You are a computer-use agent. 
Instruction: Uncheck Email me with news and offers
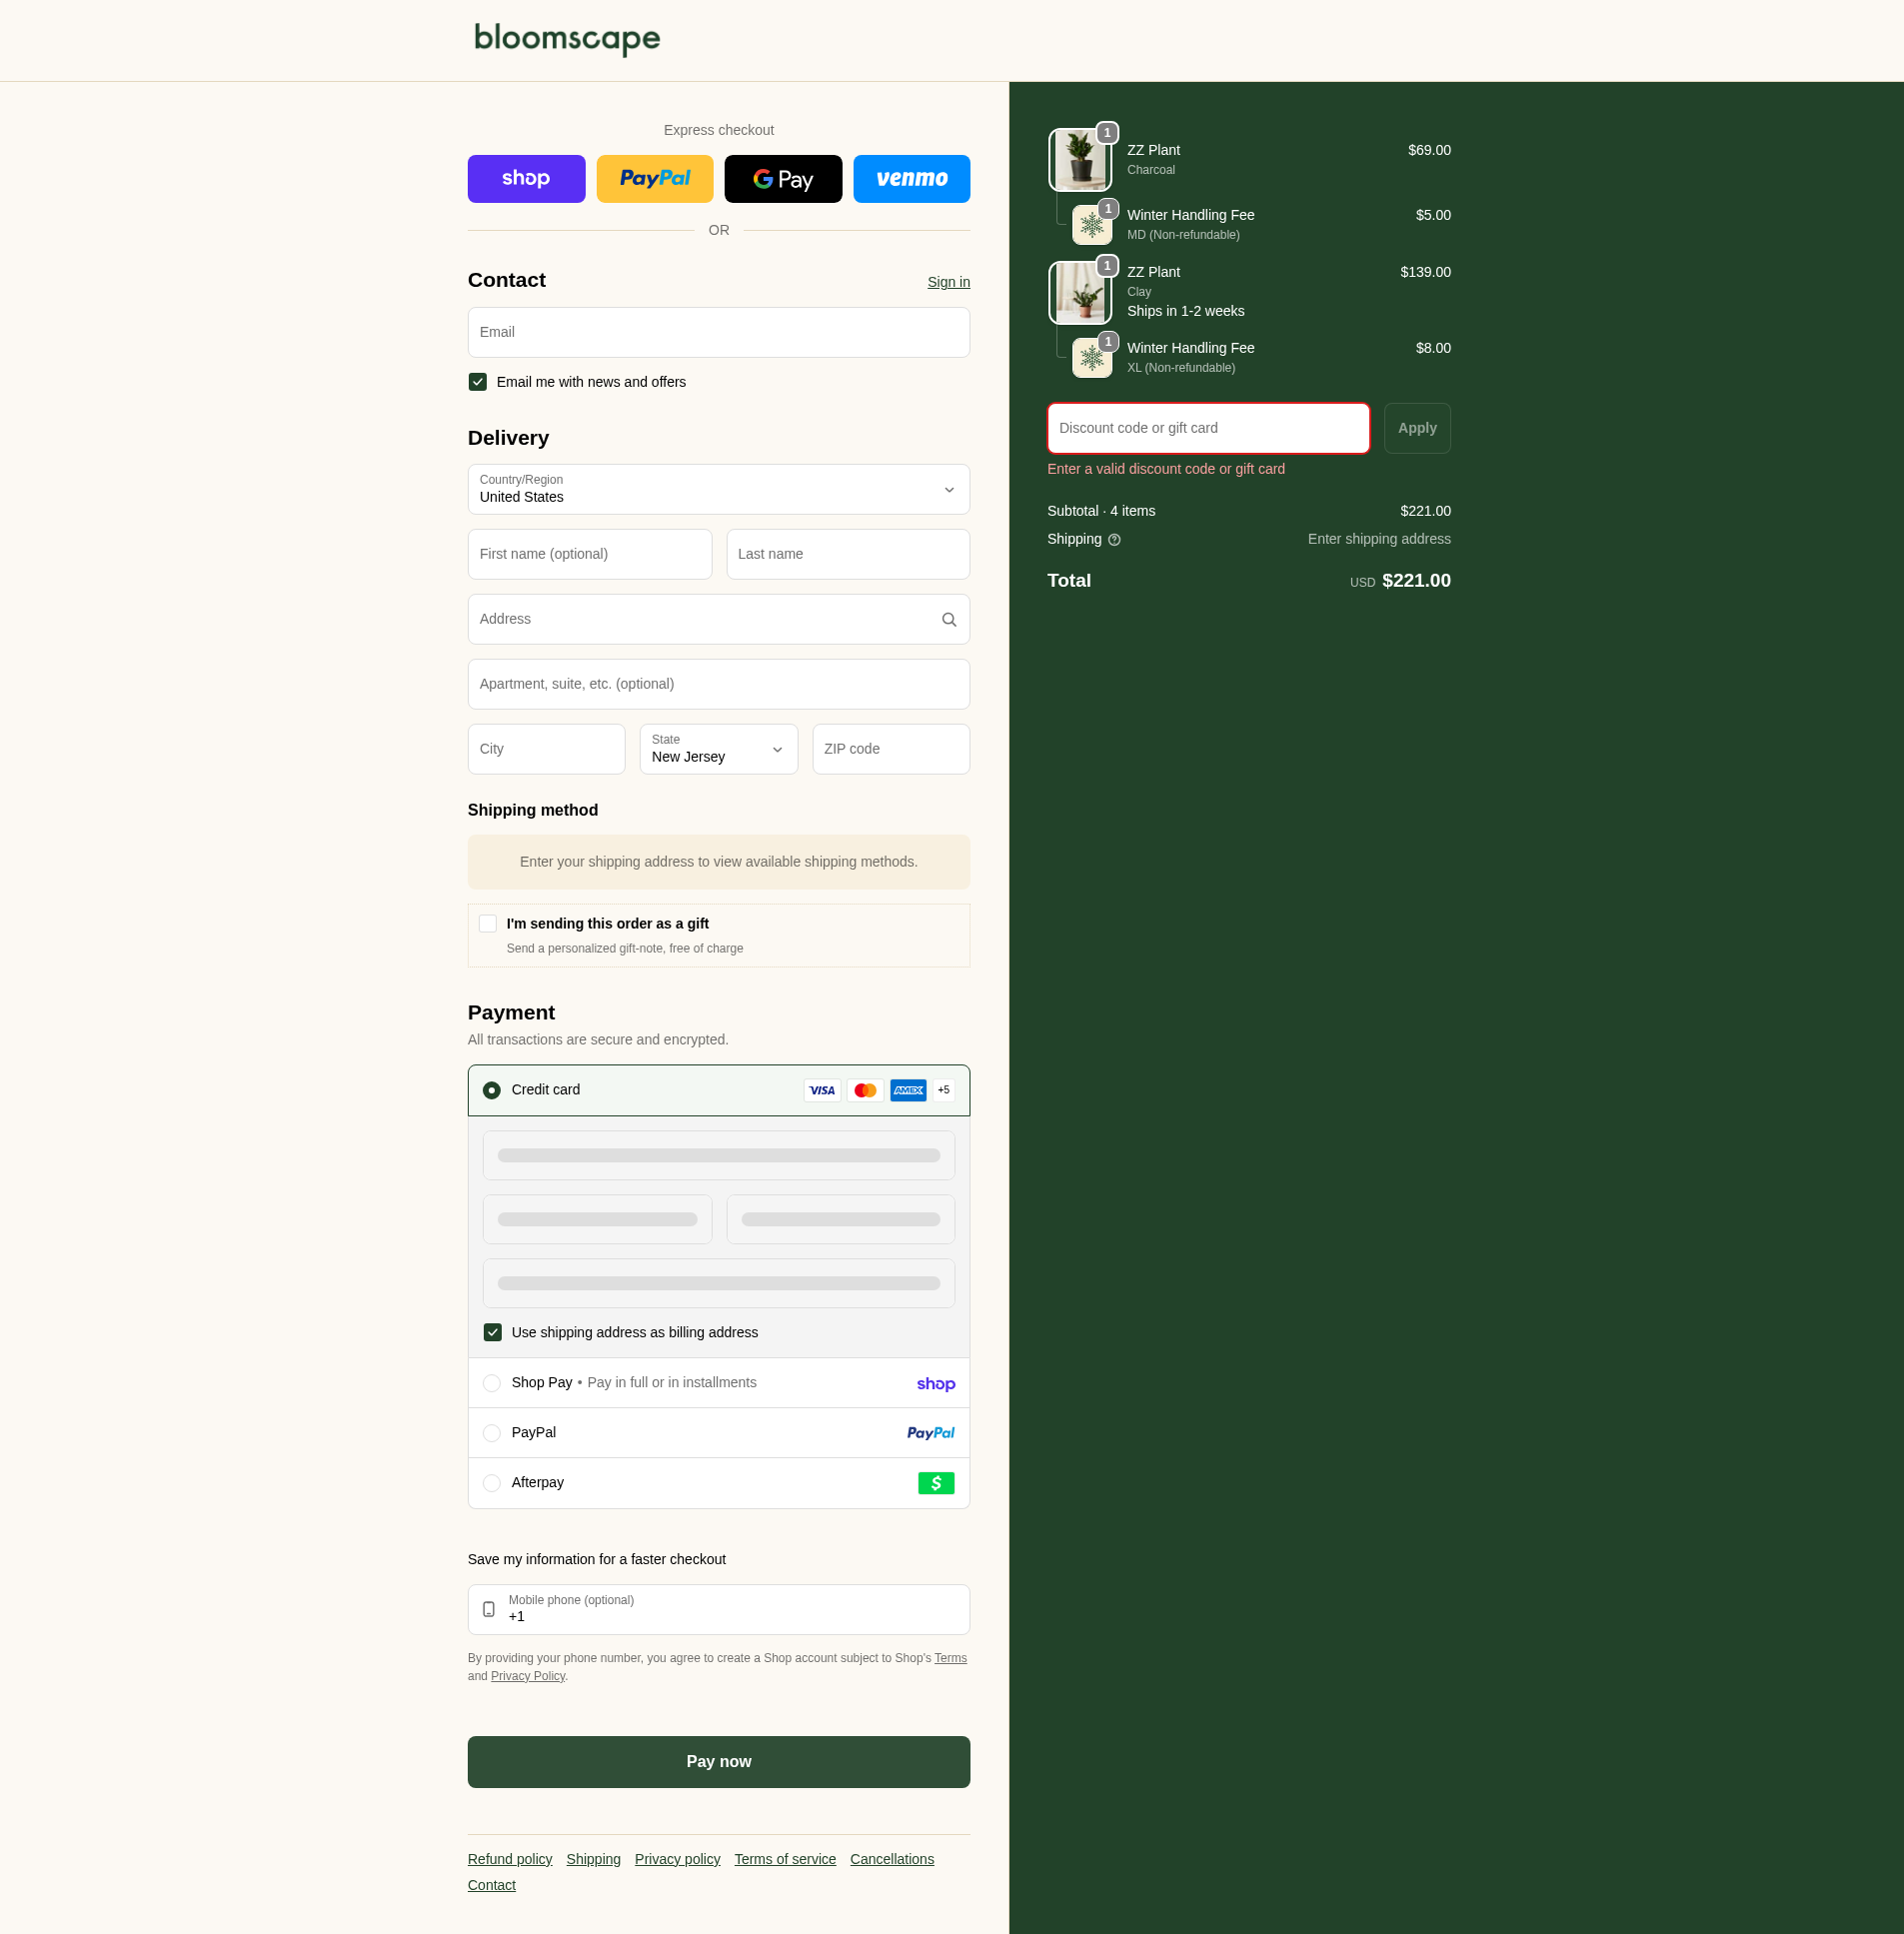coord(478,382)
